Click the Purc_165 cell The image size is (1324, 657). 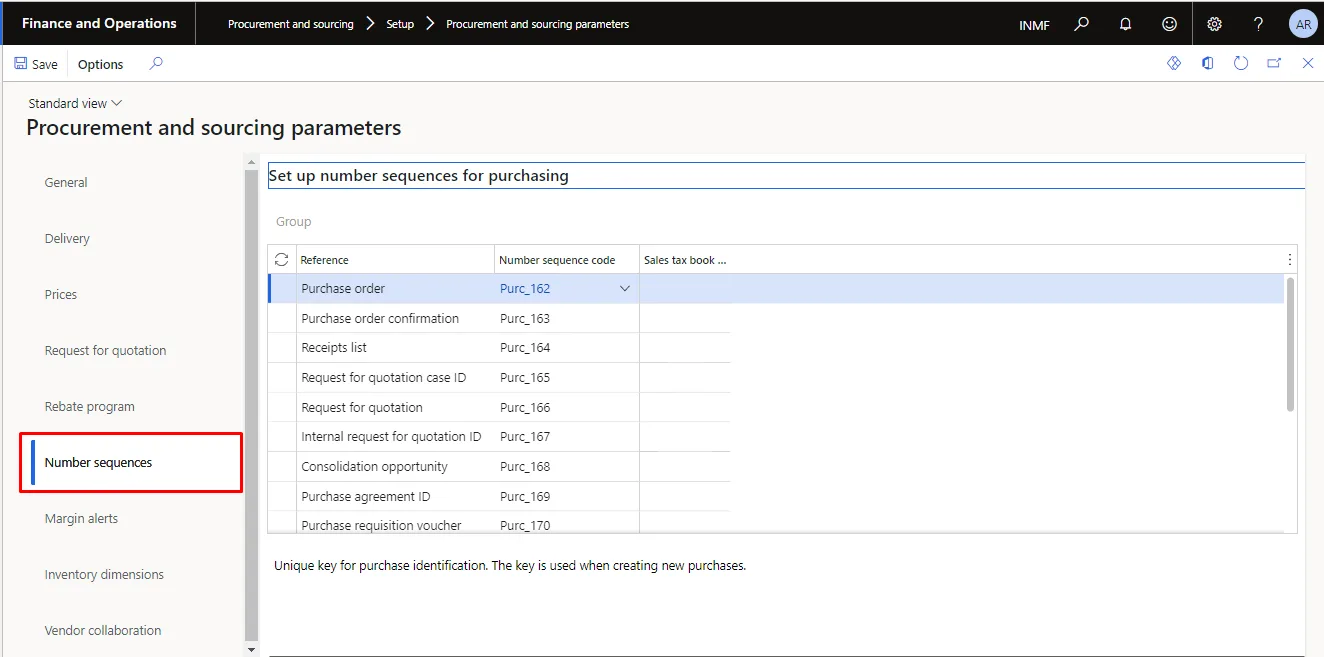coord(567,377)
